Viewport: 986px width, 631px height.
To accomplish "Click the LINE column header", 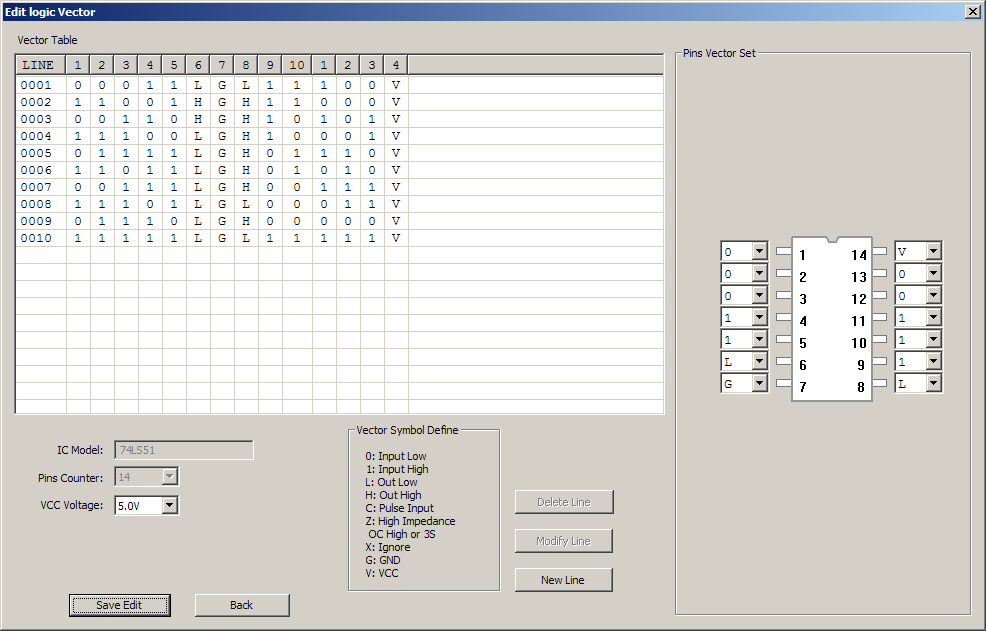I will 37,64.
